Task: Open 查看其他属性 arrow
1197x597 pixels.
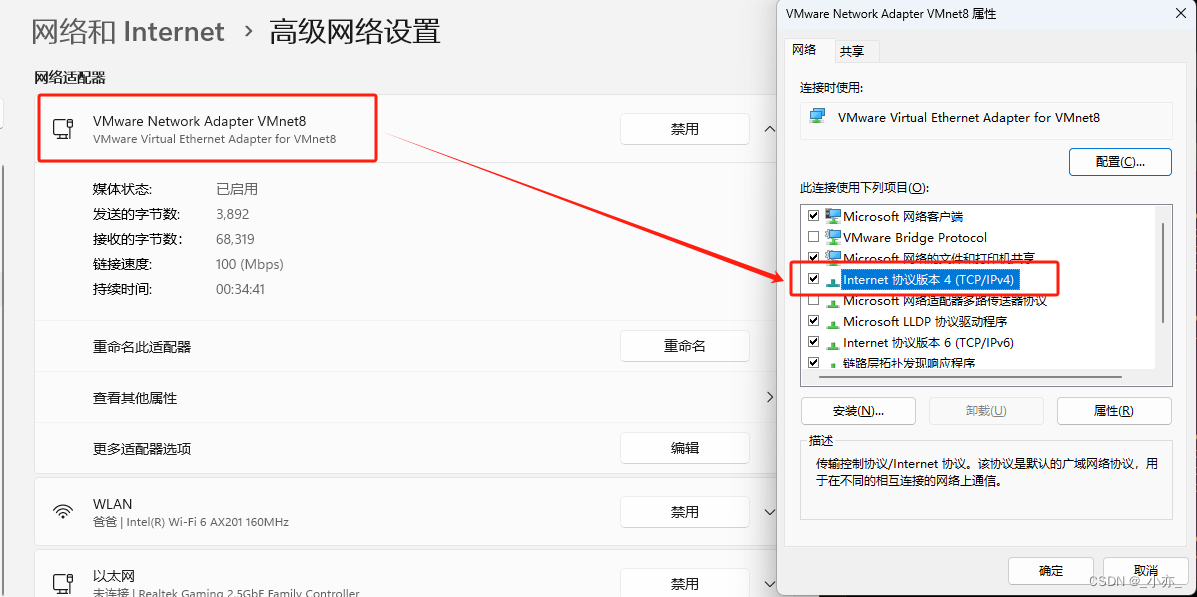Action: click(x=769, y=397)
